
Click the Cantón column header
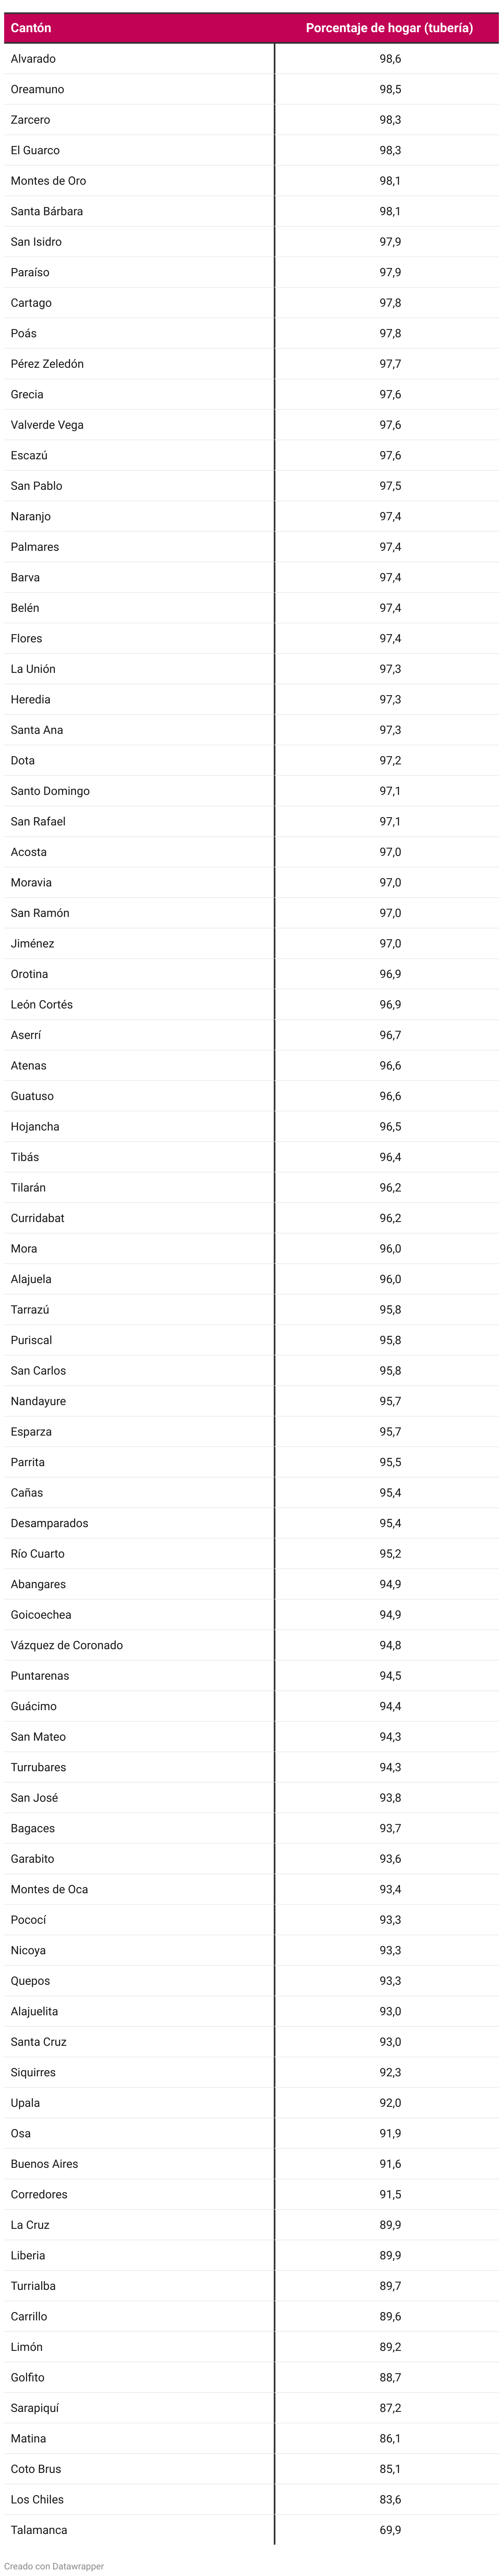pyautogui.click(x=31, y=28)
